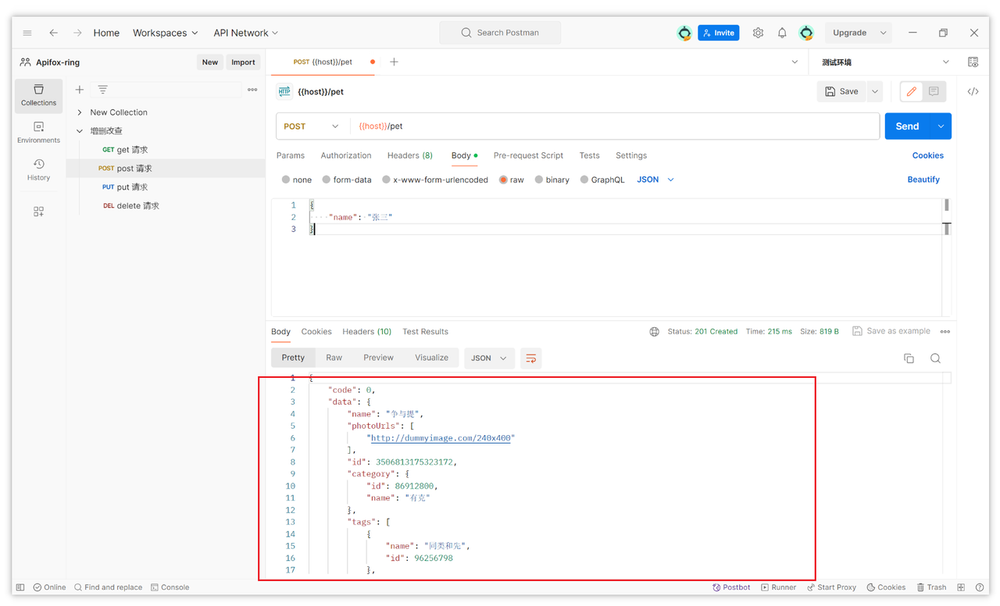Go back with the left arrow icon
Image resolution: width=1000 pixels, height=606 pixels.
[x=54, y=33]
